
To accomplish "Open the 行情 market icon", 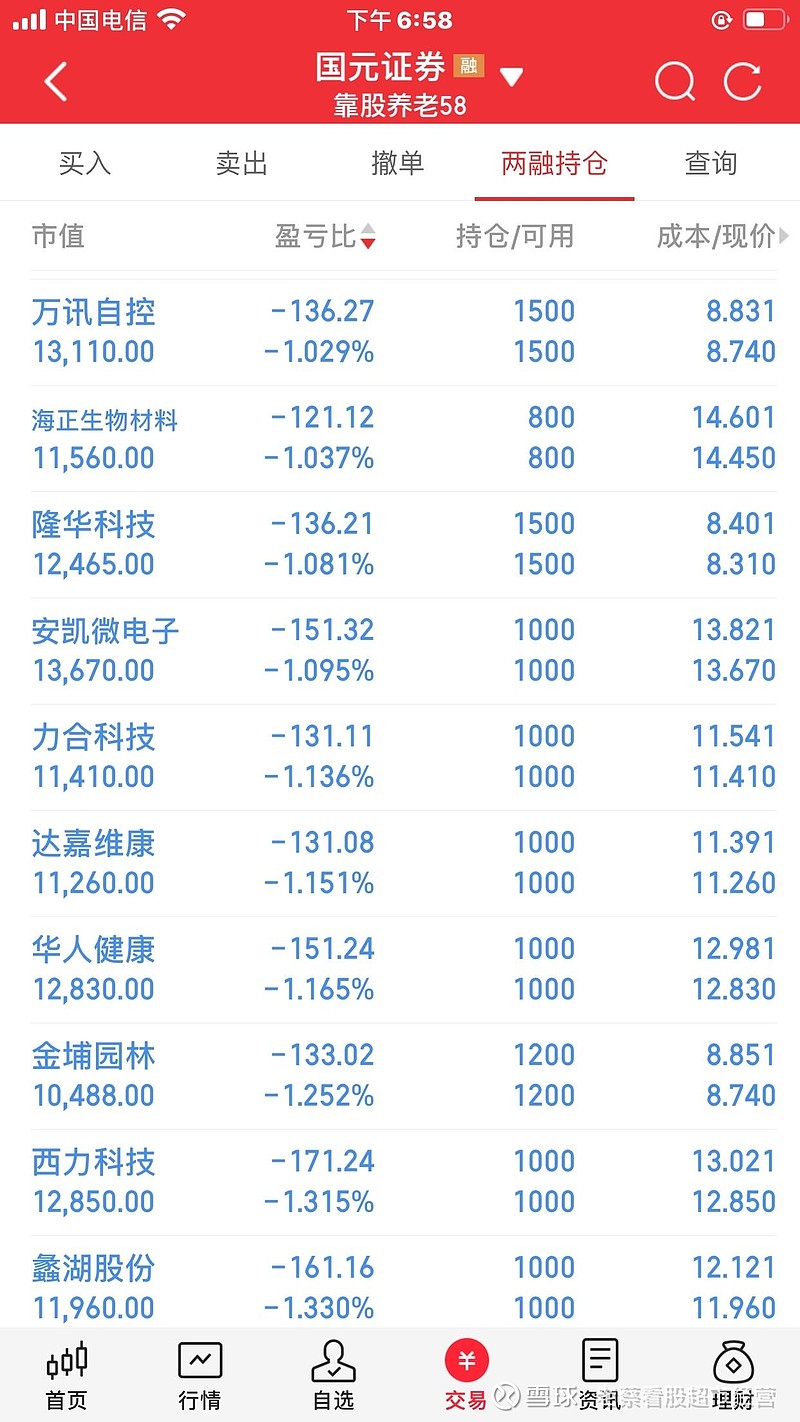I will click(x=200, y=1375).
